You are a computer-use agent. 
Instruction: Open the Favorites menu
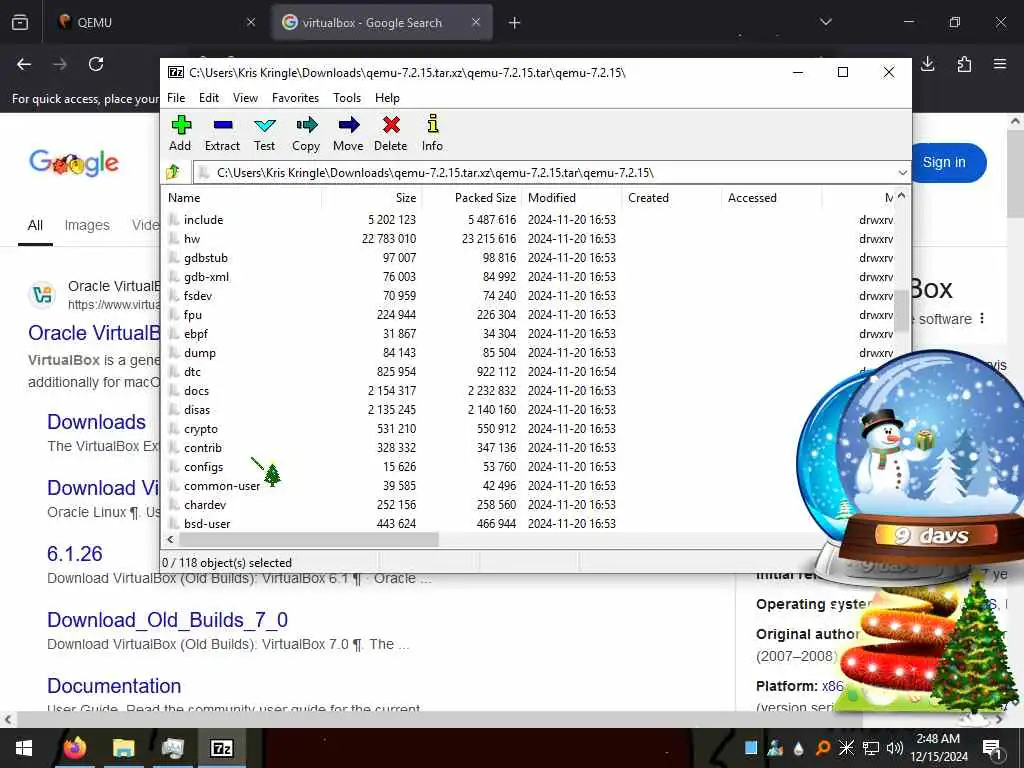(295, 98)
